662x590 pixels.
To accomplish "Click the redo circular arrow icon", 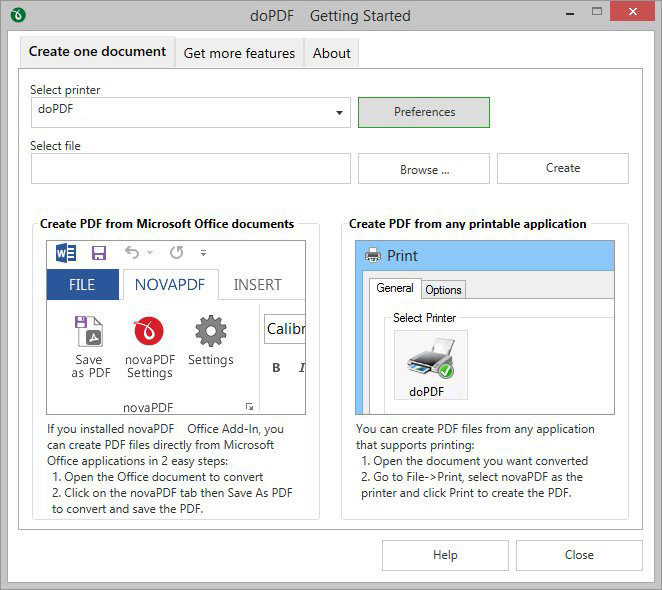I will [176, 253].
